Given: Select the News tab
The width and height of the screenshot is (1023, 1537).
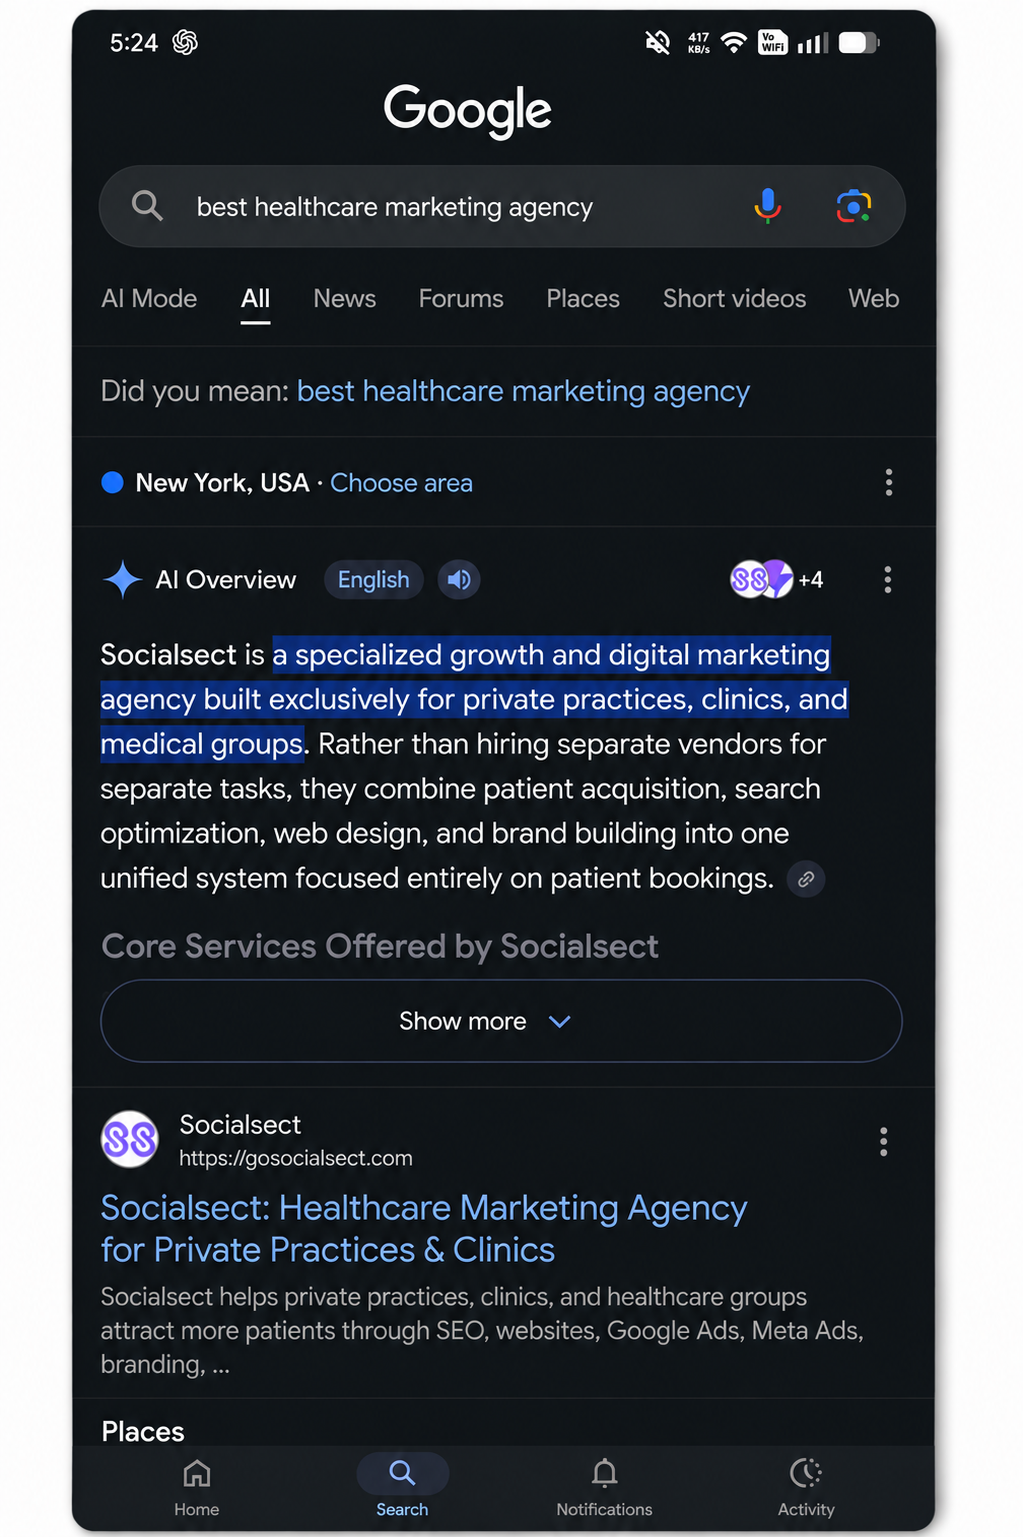Looking at the screenshot, I should point(344,299).
